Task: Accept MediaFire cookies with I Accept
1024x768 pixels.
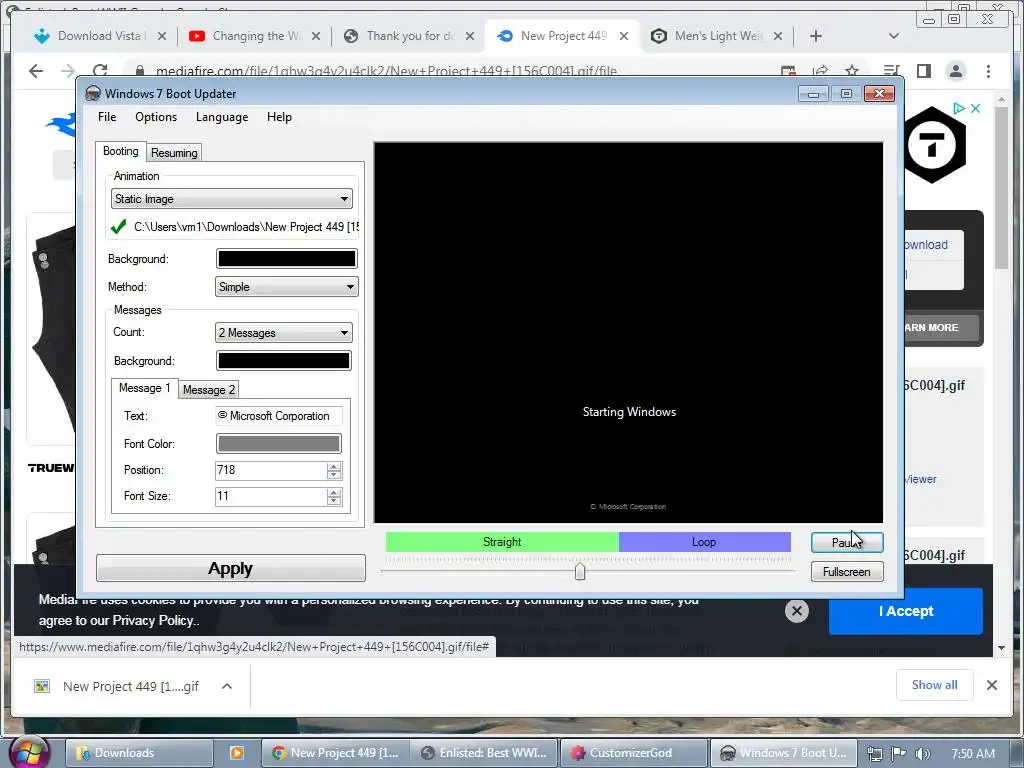Action: (x=906, y=611)
